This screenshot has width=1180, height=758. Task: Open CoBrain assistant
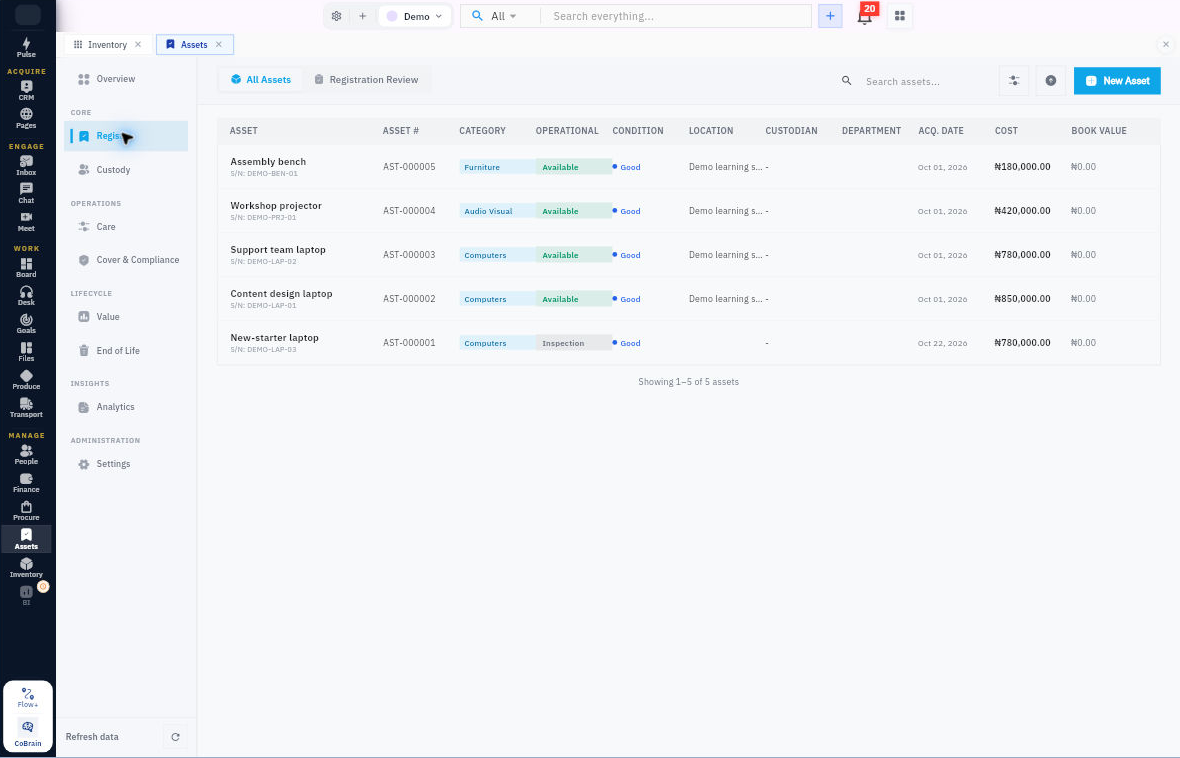pyautogui.click(x=28, y=732)
